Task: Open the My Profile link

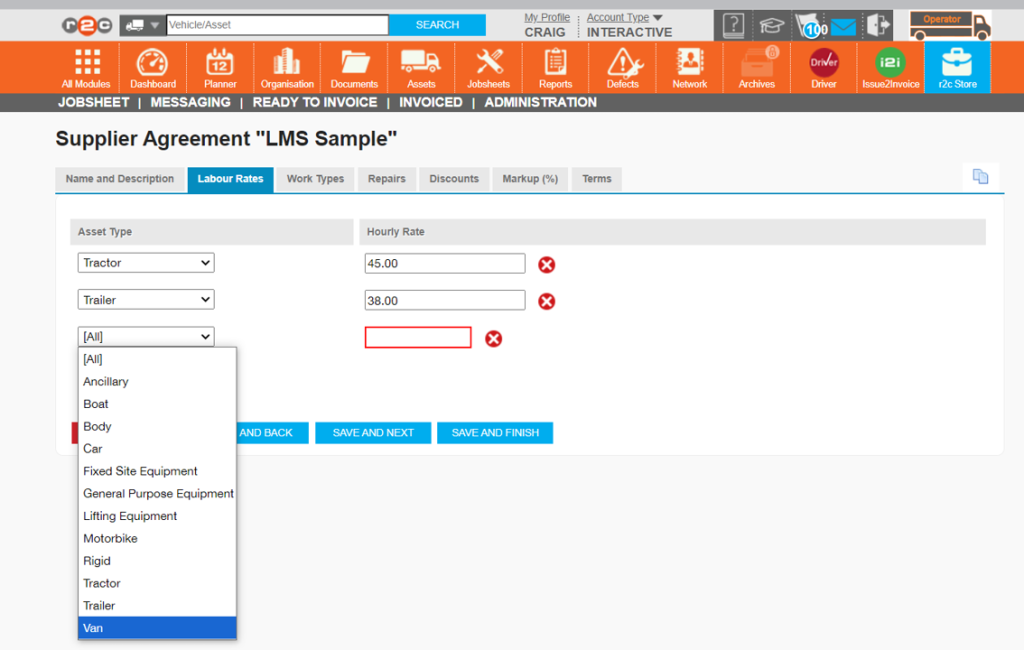Action: pyautogui.click(x=547, y=18)
